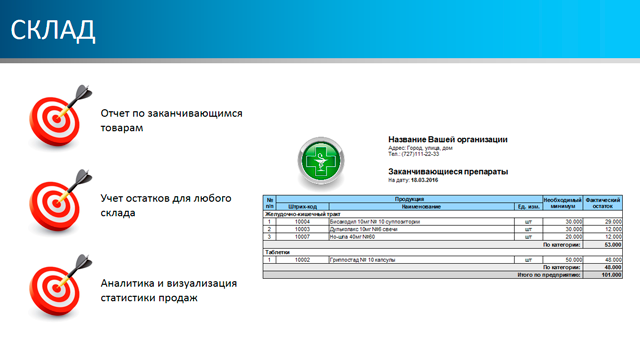Image resolution: width=640 pixels, height=360 pixels.
Task: Click the Учет остатков для любого склада text
Action: tap(166, 205)
